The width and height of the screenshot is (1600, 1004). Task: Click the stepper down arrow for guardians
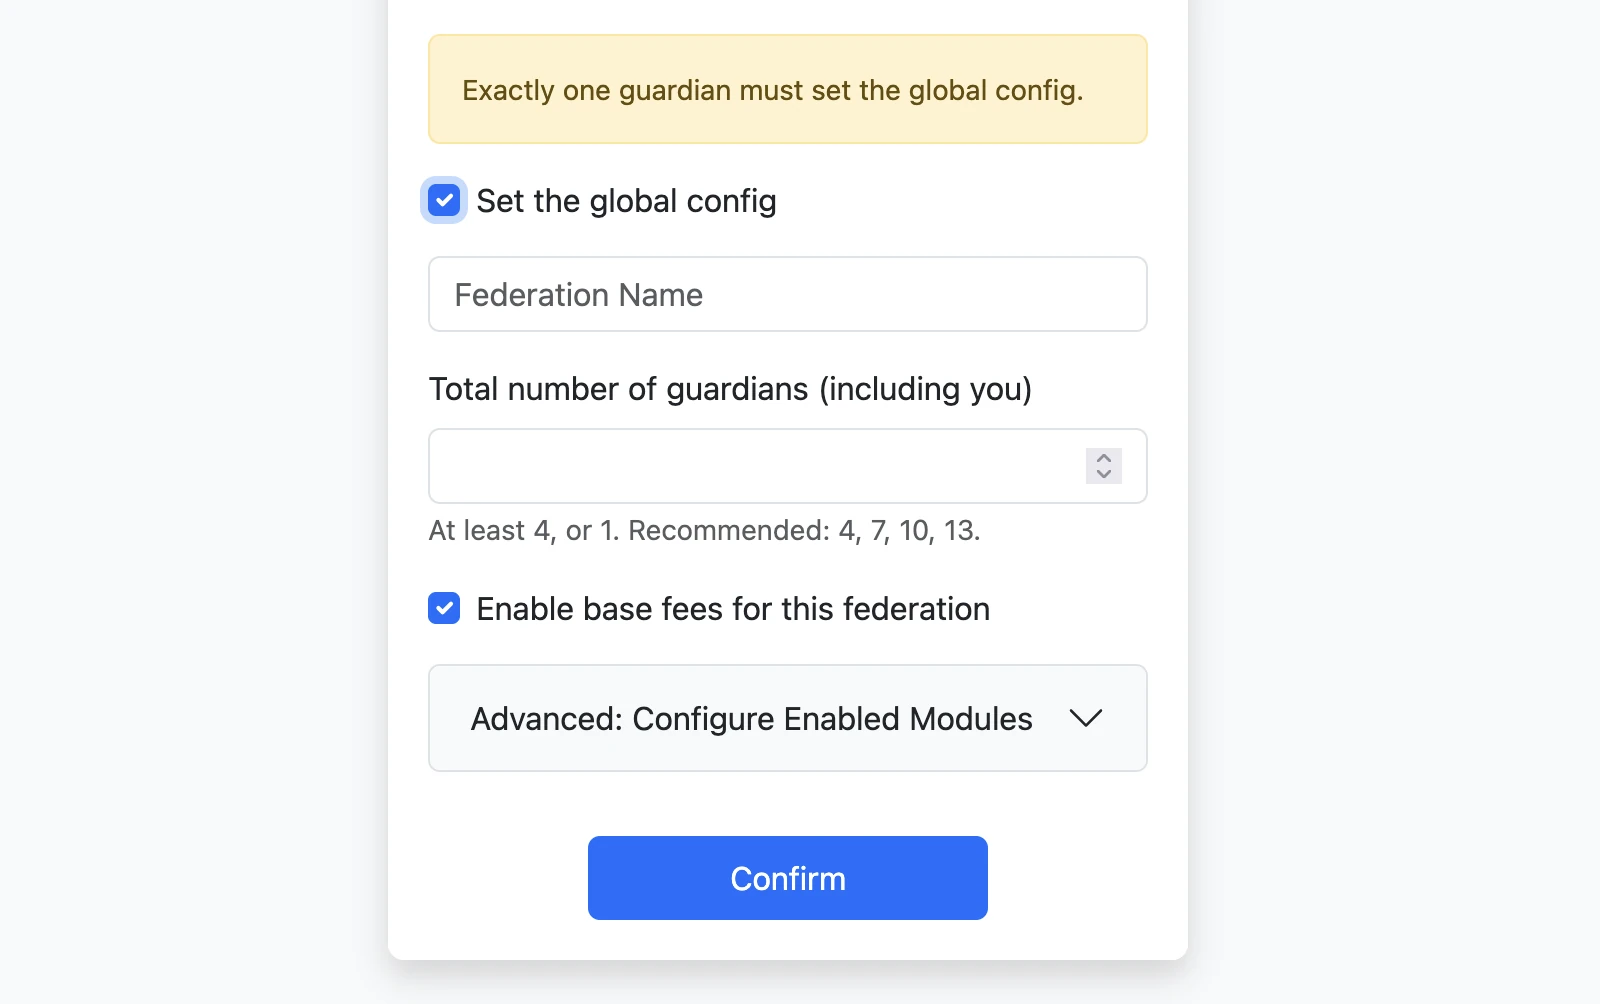[1103, 474]
